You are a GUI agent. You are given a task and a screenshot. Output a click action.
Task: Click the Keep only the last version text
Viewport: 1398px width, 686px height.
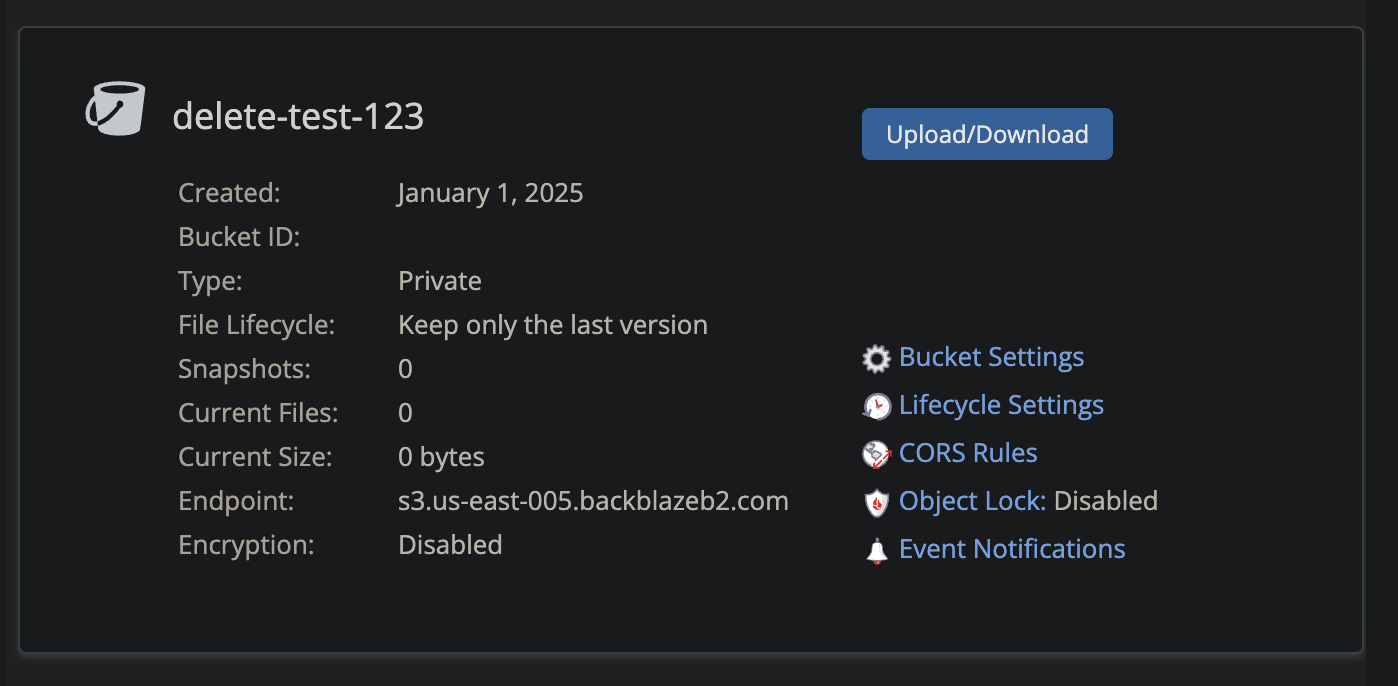coord(553,325)
